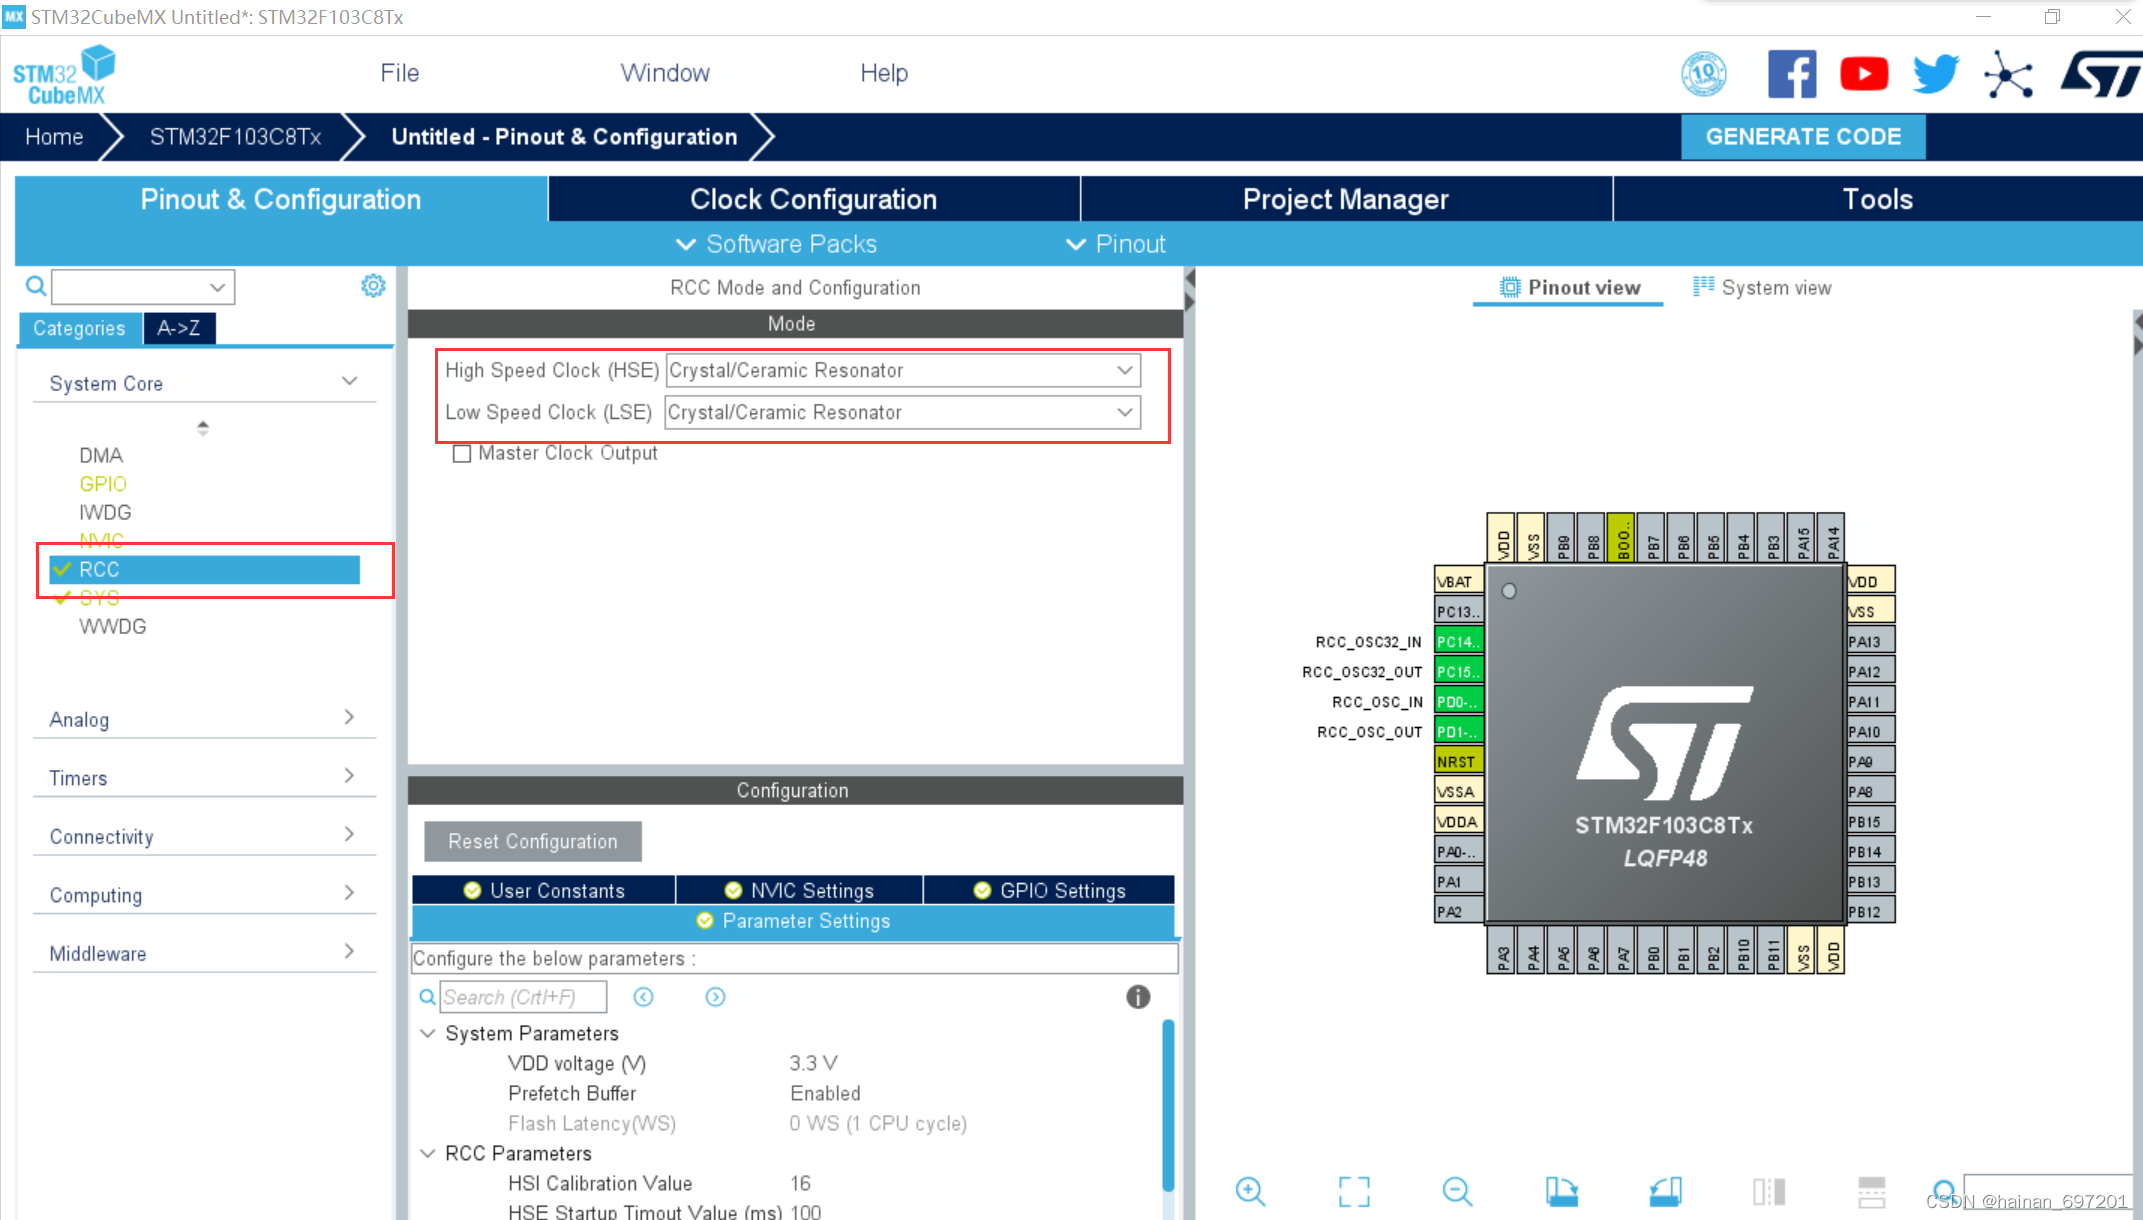The image size is (2143, 1220).
Task: Click the GENERATE CODE button
Action: click(x=1803, y=137)
